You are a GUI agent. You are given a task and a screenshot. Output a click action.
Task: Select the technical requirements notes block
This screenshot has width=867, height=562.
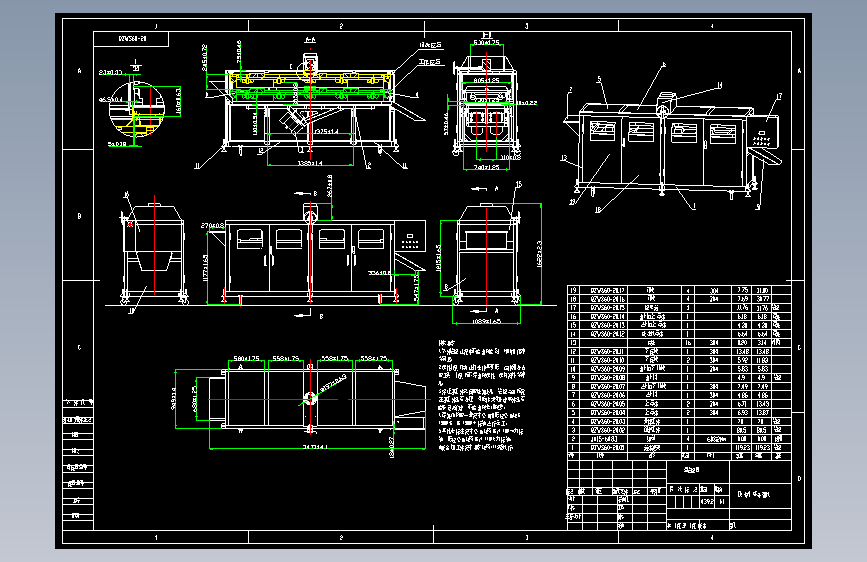pos(482,396)
